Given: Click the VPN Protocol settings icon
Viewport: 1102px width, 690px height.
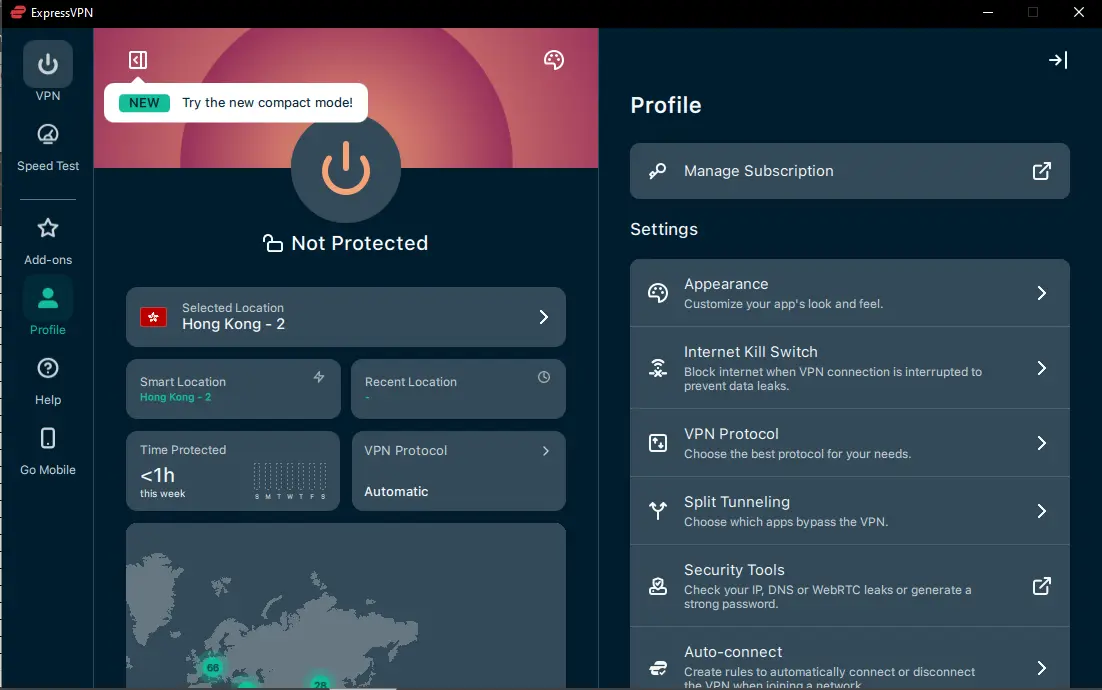Looking at the screenshot, I should point(658,443).
